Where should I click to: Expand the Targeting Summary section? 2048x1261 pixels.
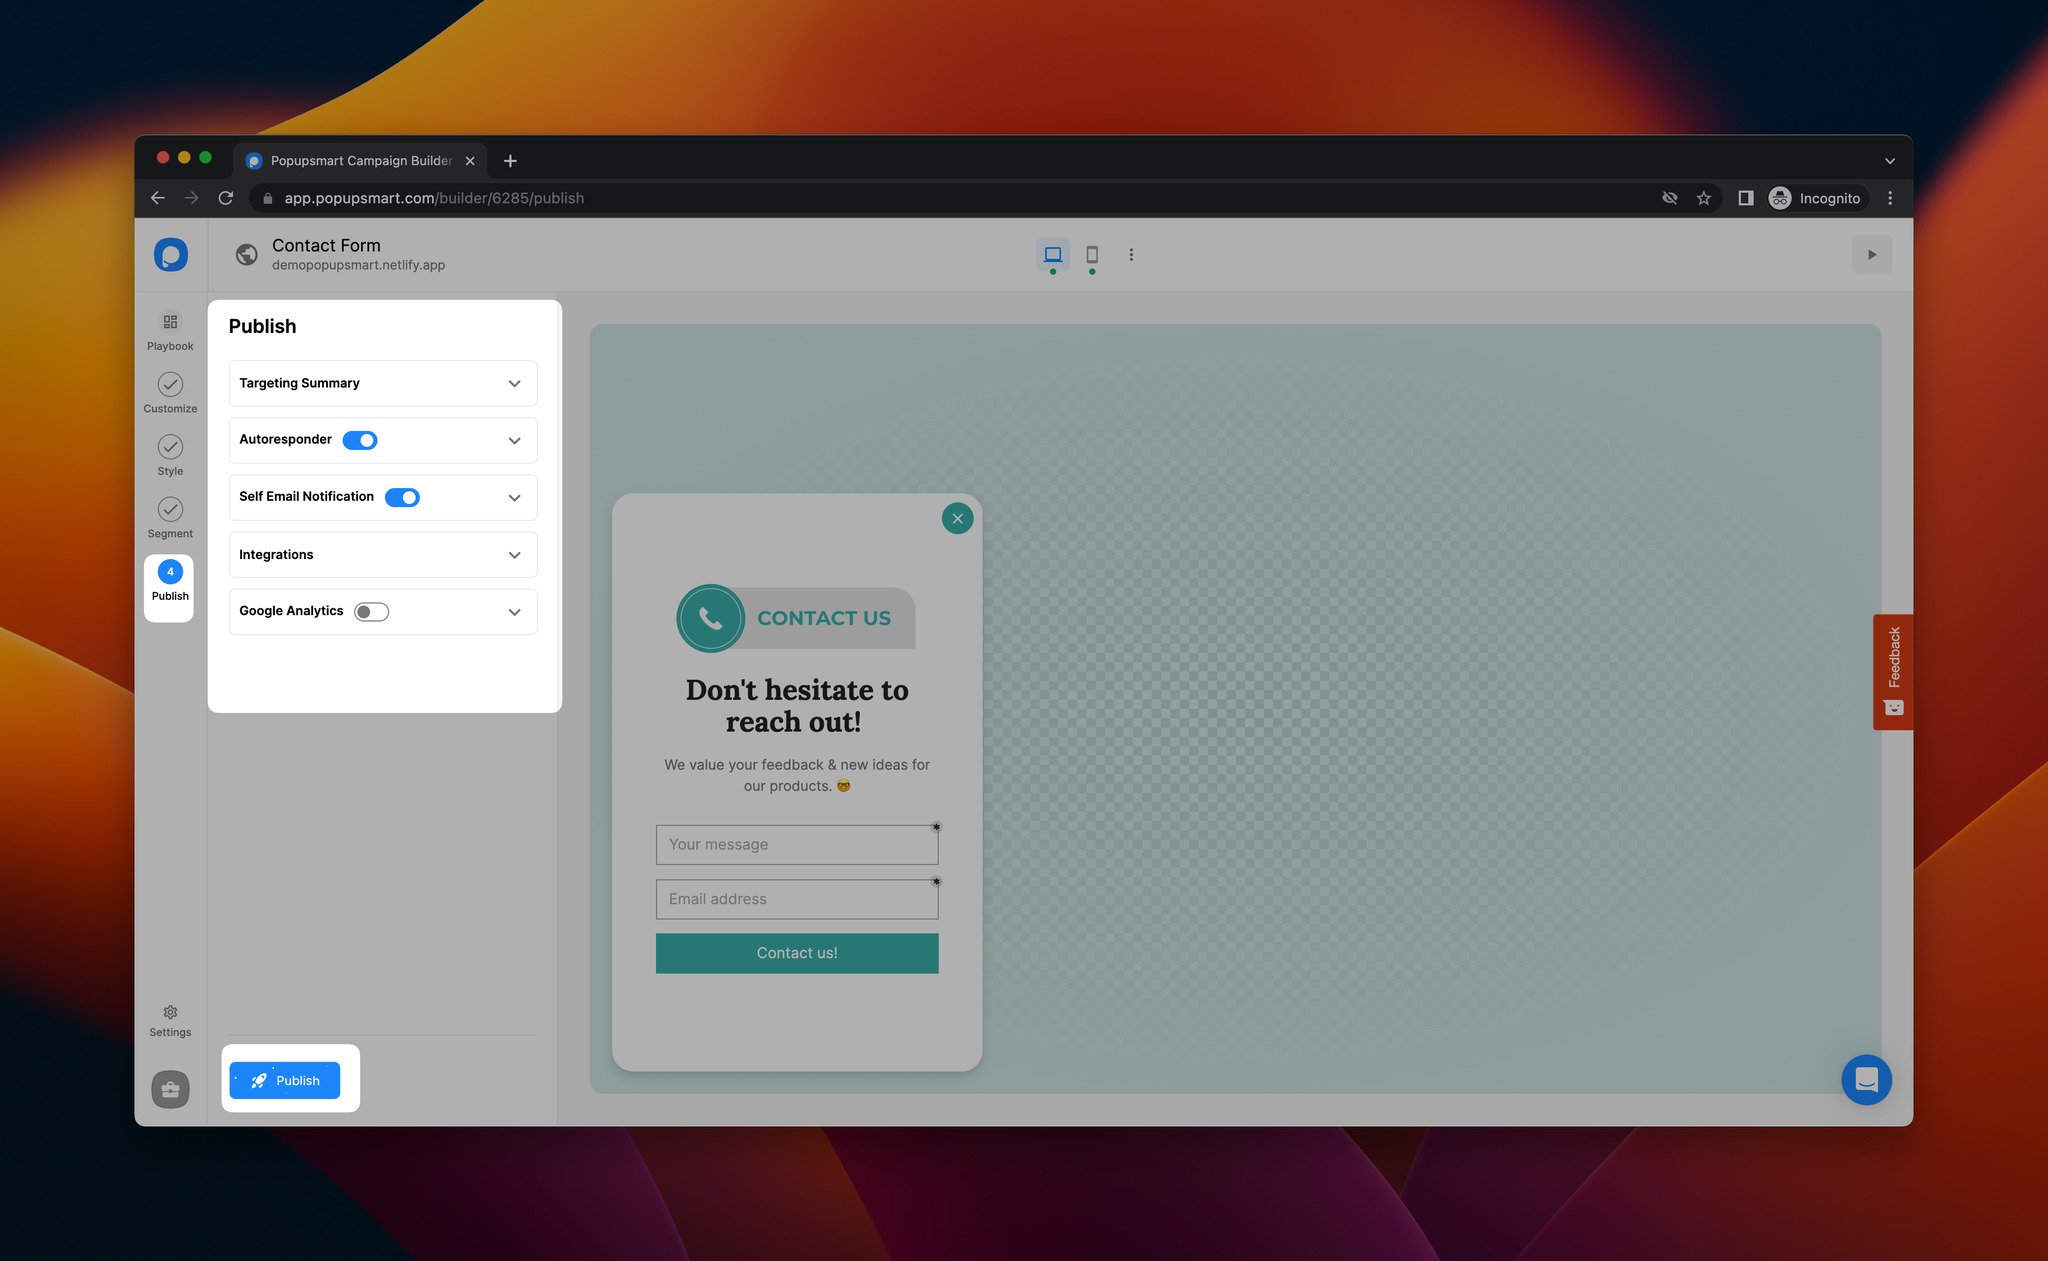513,382
